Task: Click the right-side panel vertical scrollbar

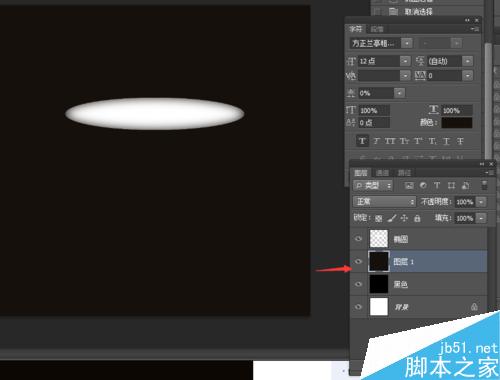Action: tap(488, 100)
